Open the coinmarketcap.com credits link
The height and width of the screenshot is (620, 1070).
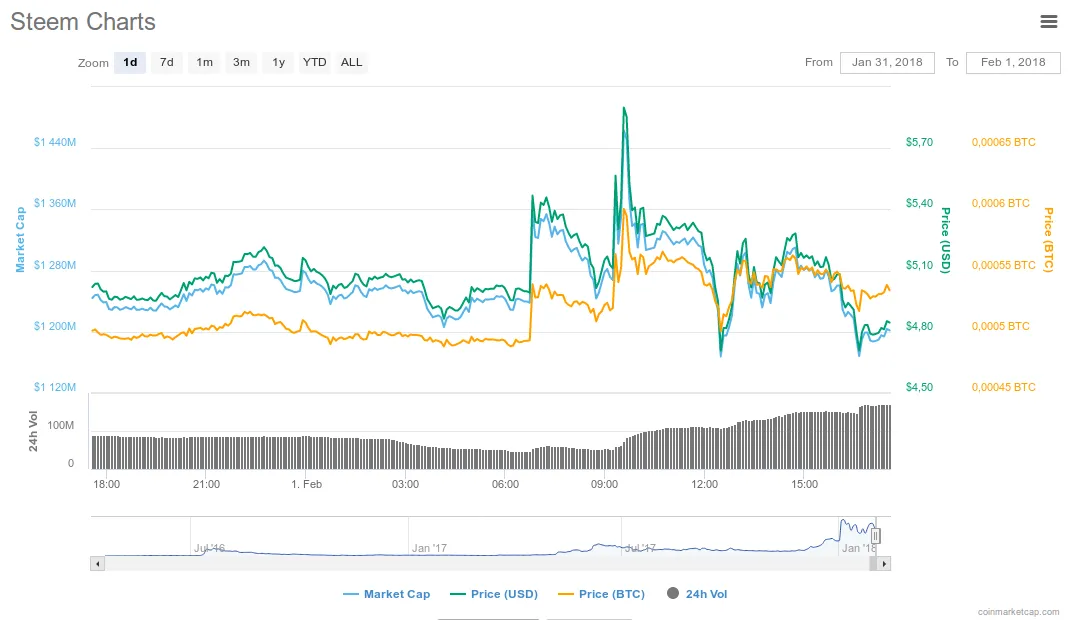(1018, 612)
